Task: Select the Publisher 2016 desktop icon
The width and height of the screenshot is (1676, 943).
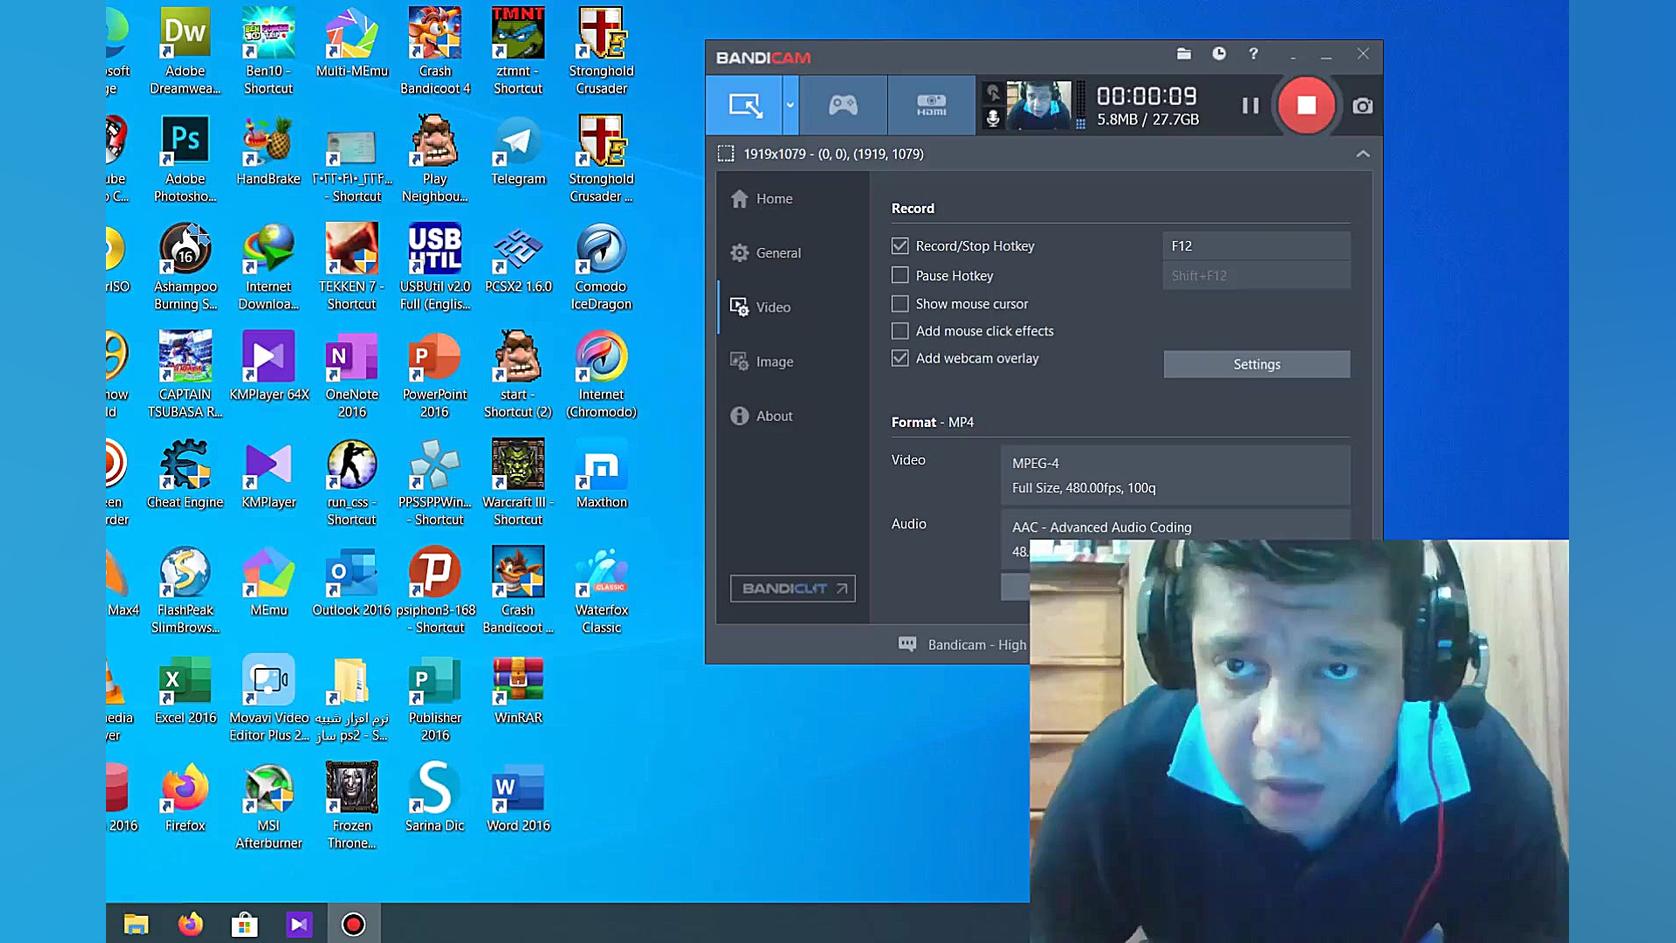Action: (x=435, y=698)
